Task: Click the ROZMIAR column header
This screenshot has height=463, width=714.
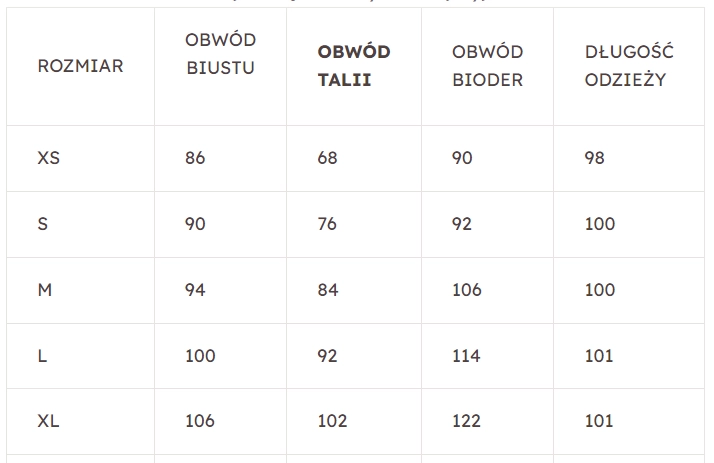Action: pyautogui.click(x=80, y=66)
